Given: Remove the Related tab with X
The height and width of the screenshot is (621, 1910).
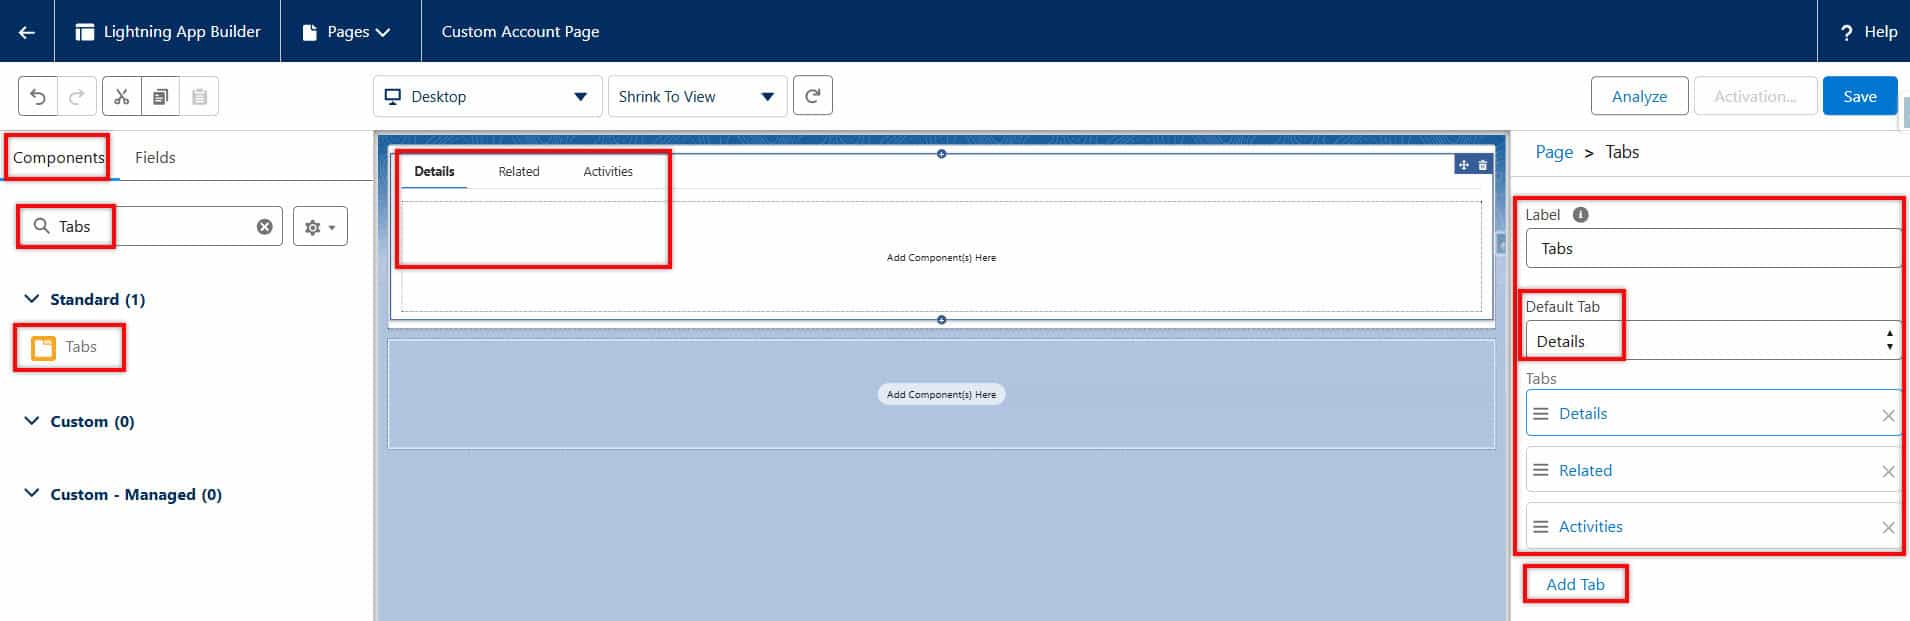Looking at the screenshot, I should pos(1888,472).
